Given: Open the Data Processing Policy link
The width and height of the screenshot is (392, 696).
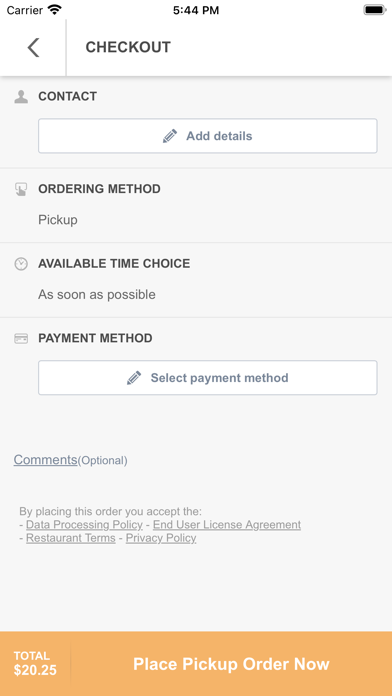Looking at the screenshot, I should pyautogui.click(x=84, y=525).
